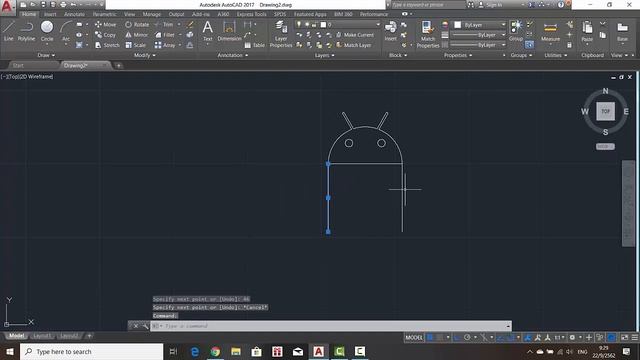Switch to the Start file tab

click(18, 65)
